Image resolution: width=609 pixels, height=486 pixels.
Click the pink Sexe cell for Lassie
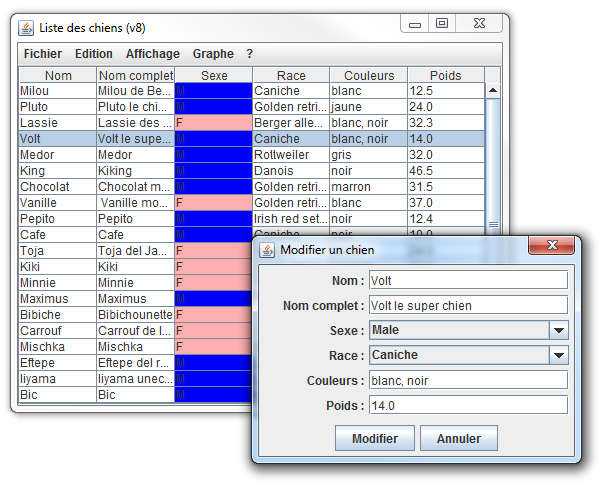[x=213, y=123]
